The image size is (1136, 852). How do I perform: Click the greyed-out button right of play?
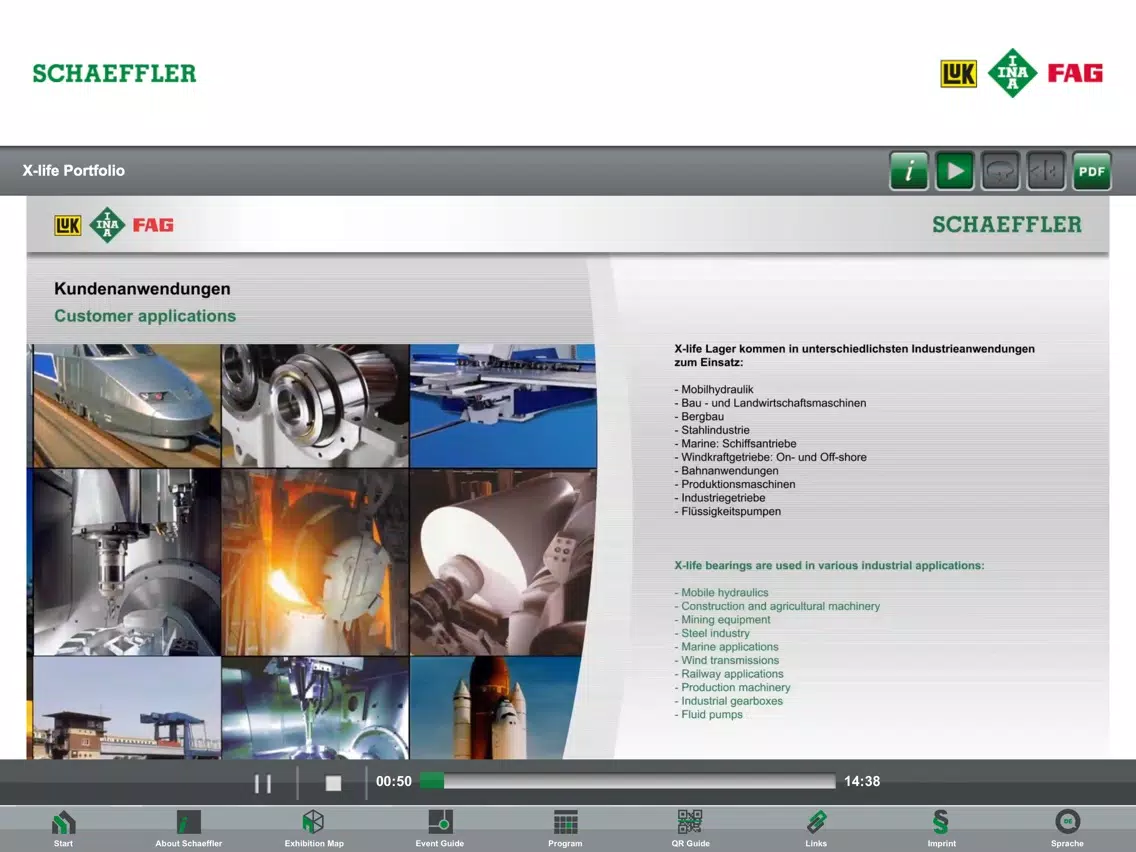(x=1000, y=171)
